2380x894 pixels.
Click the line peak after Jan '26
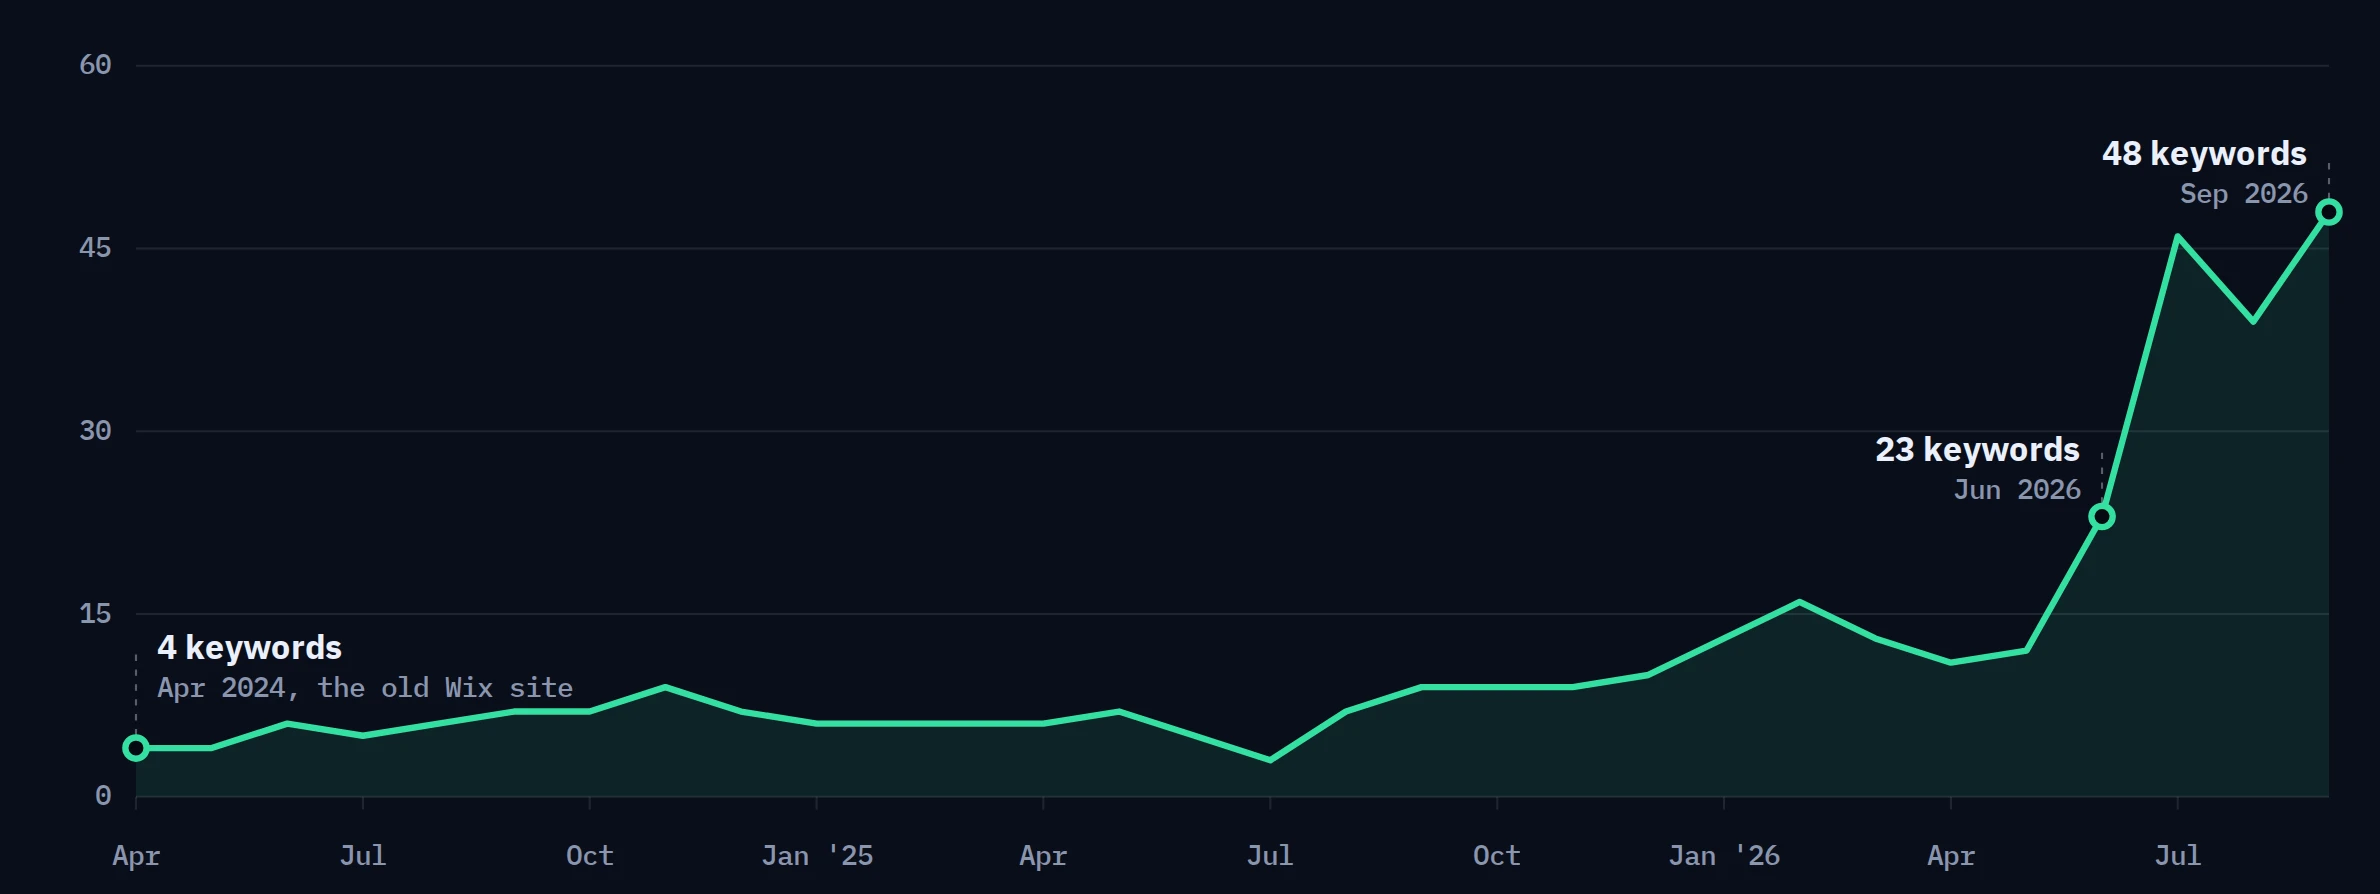point(1799,602)
